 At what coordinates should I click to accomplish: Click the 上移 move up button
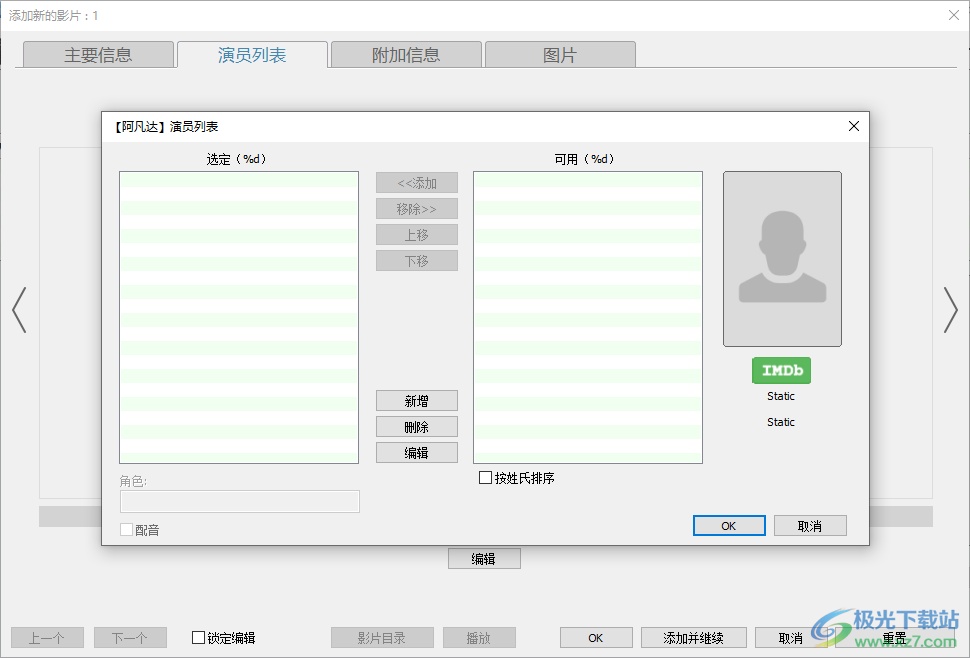tap(416, 234)
